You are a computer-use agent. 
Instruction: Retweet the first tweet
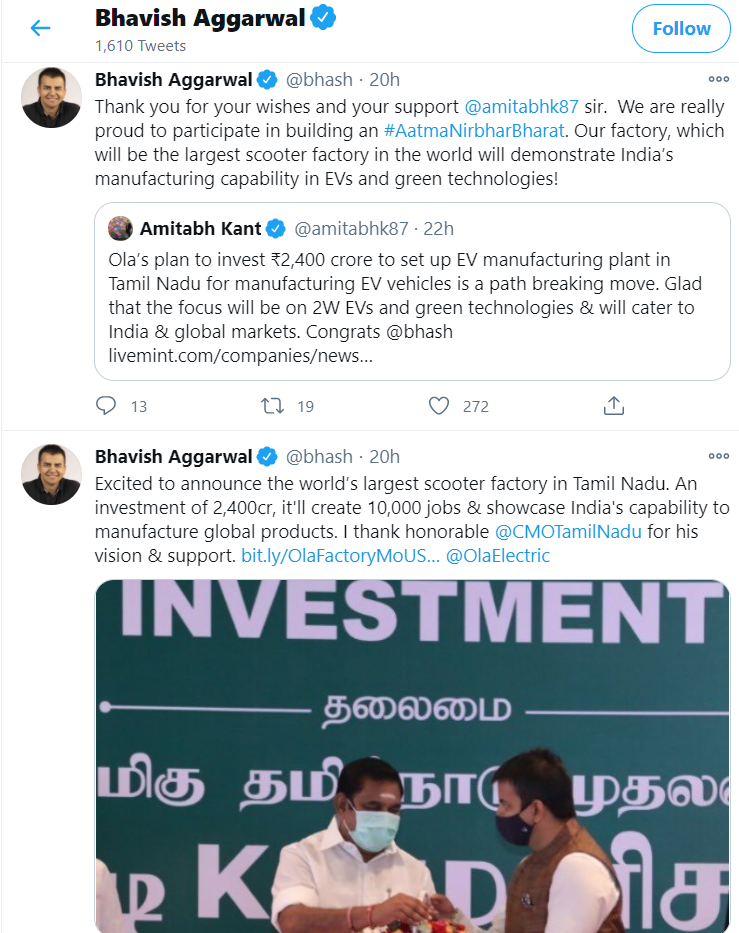273,406
